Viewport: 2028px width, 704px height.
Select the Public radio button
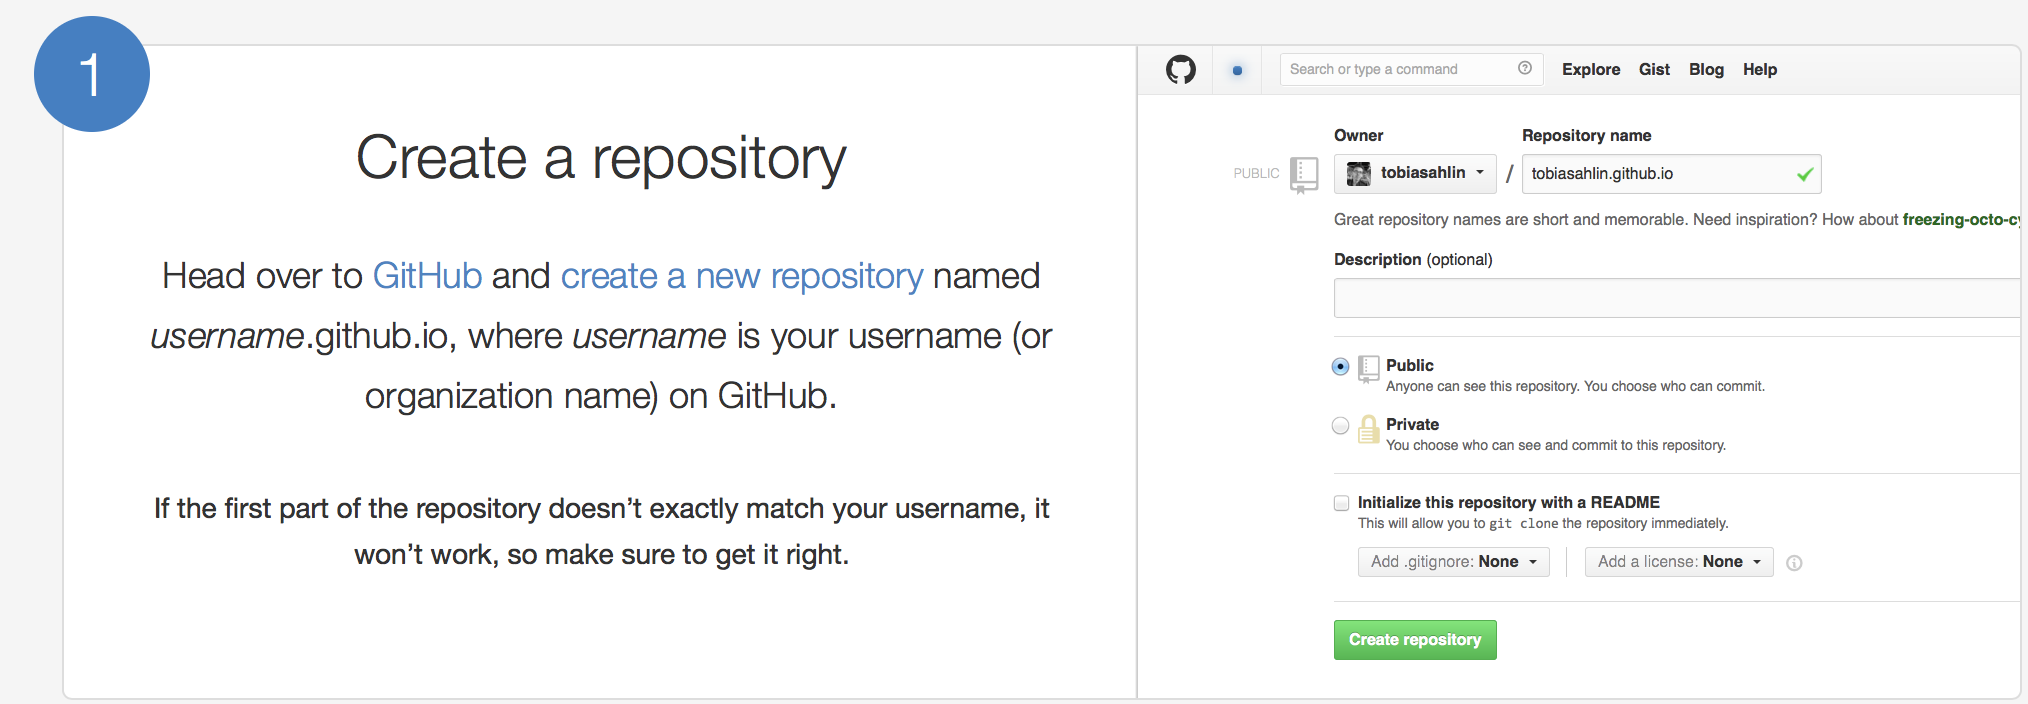1341,367
